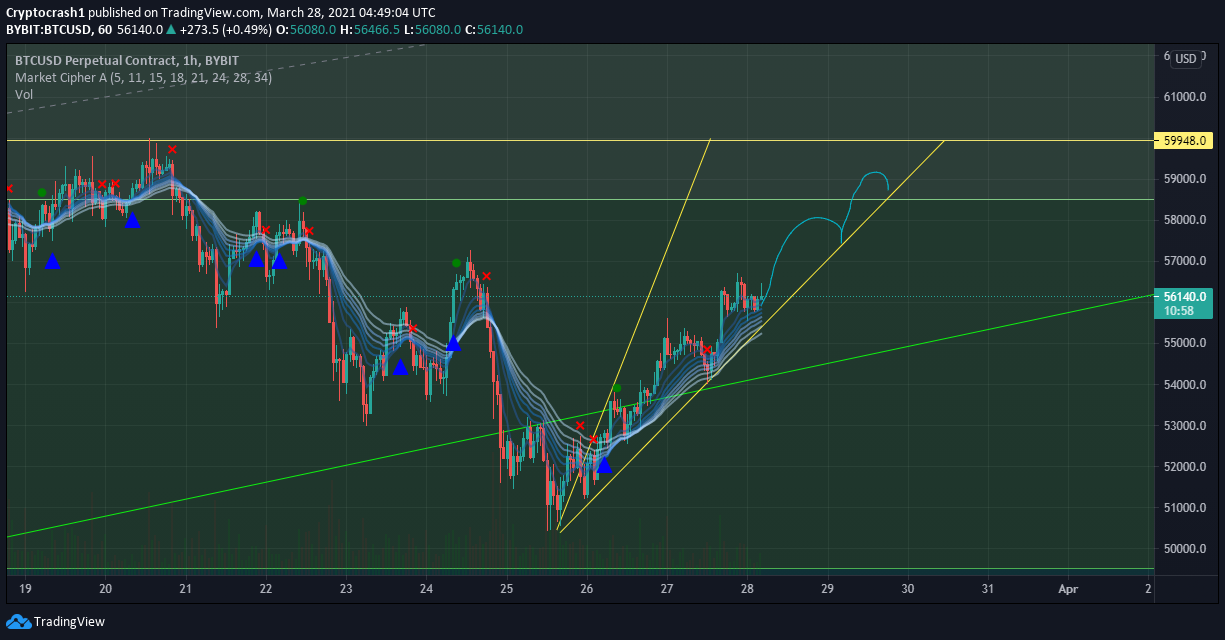Click the date 19 on time axis
This screenshot has height=640, width=1225.
click(25, 589)
